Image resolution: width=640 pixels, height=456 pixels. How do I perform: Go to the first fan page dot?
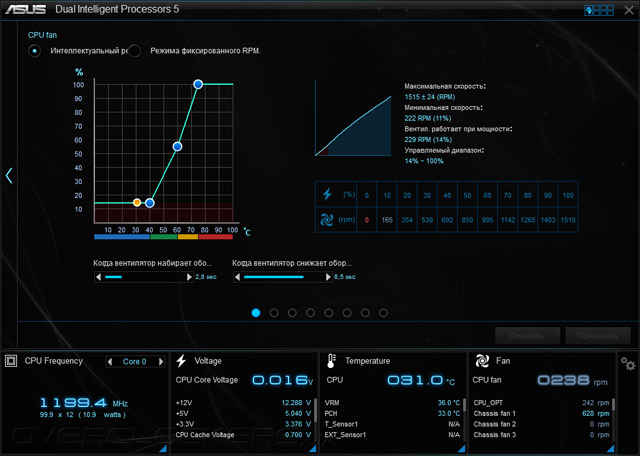click(256, 313)
